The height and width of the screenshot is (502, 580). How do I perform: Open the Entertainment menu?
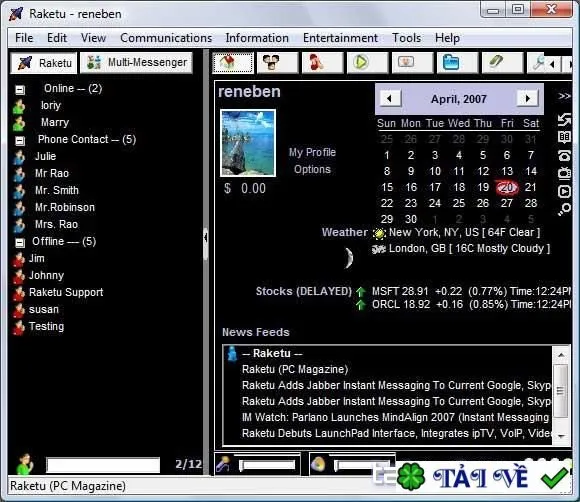(340, 38)
